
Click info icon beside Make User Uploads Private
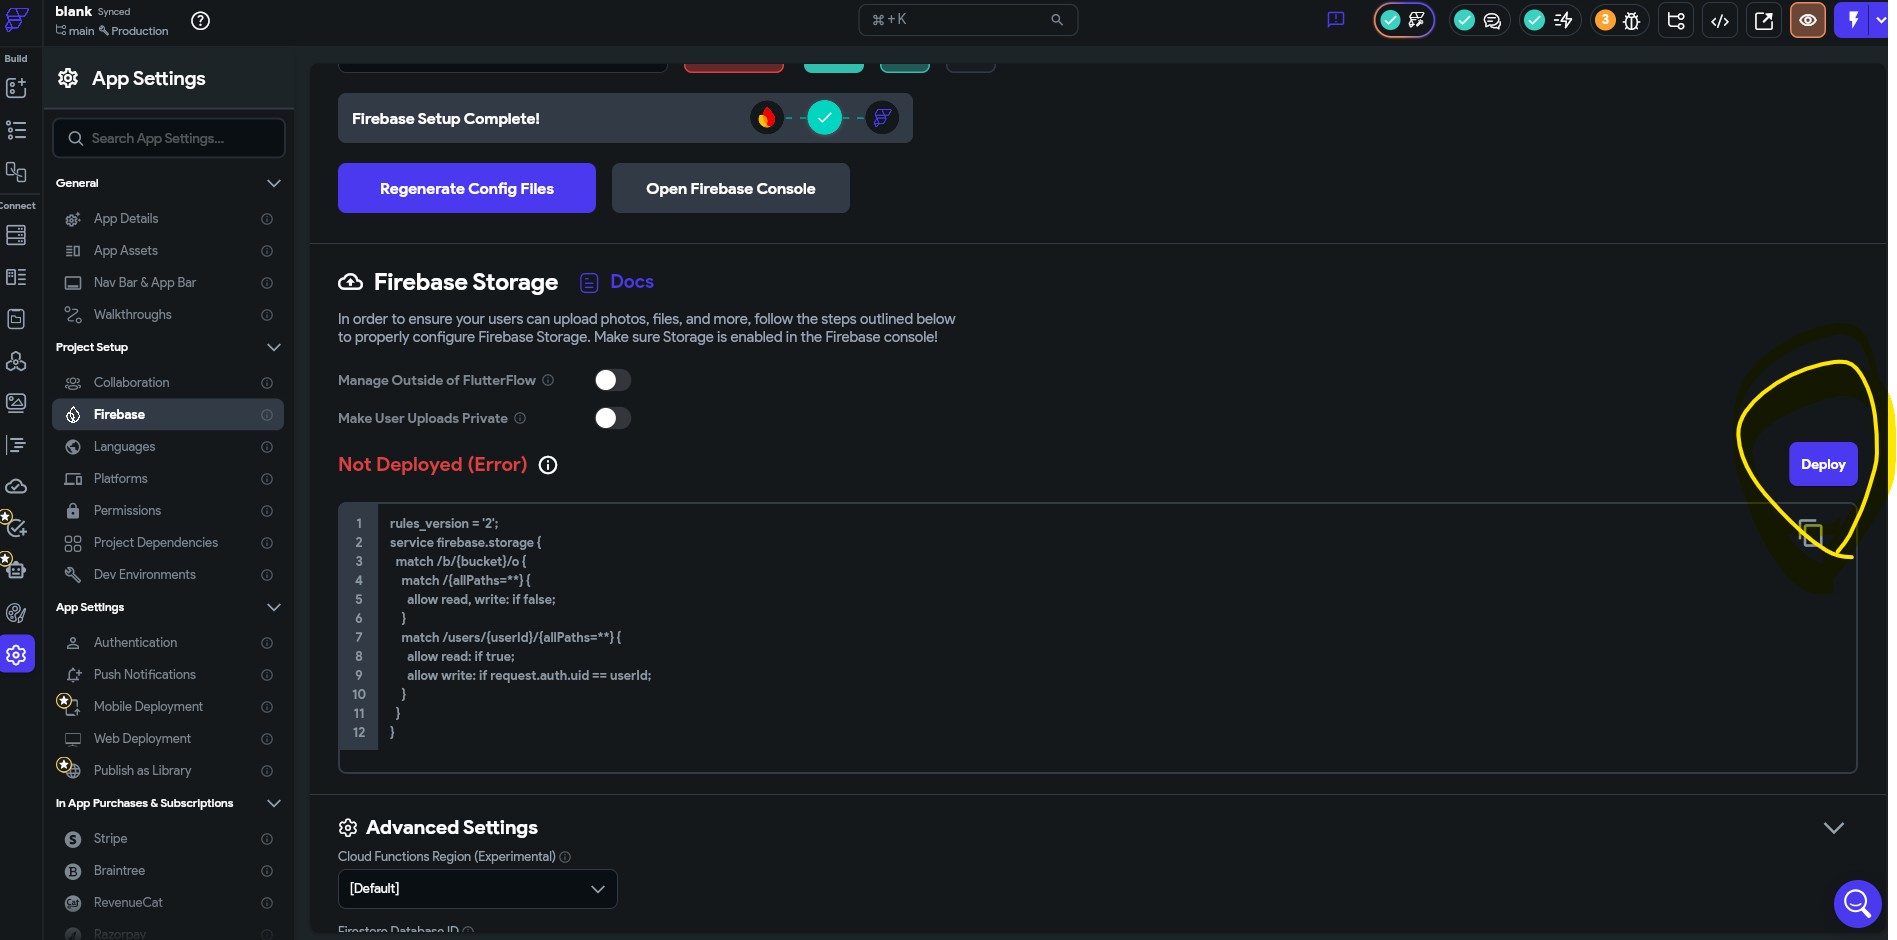pyautogui.click(x=520, y=418)
